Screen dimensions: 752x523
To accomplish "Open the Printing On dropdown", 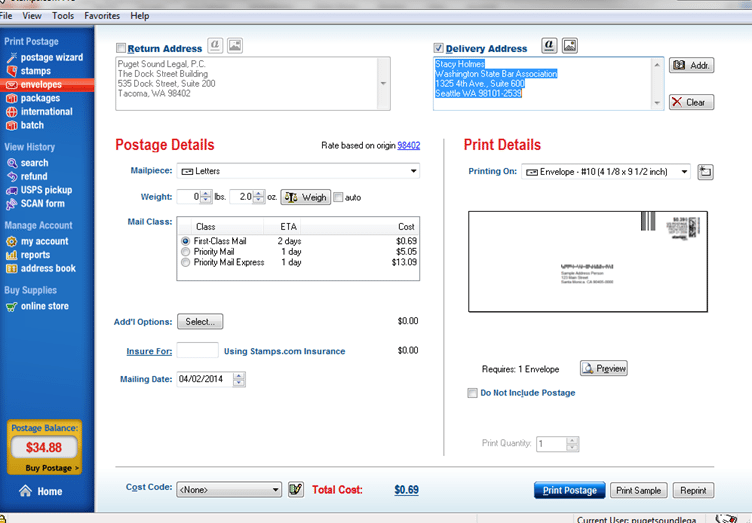I will [606, 172].
